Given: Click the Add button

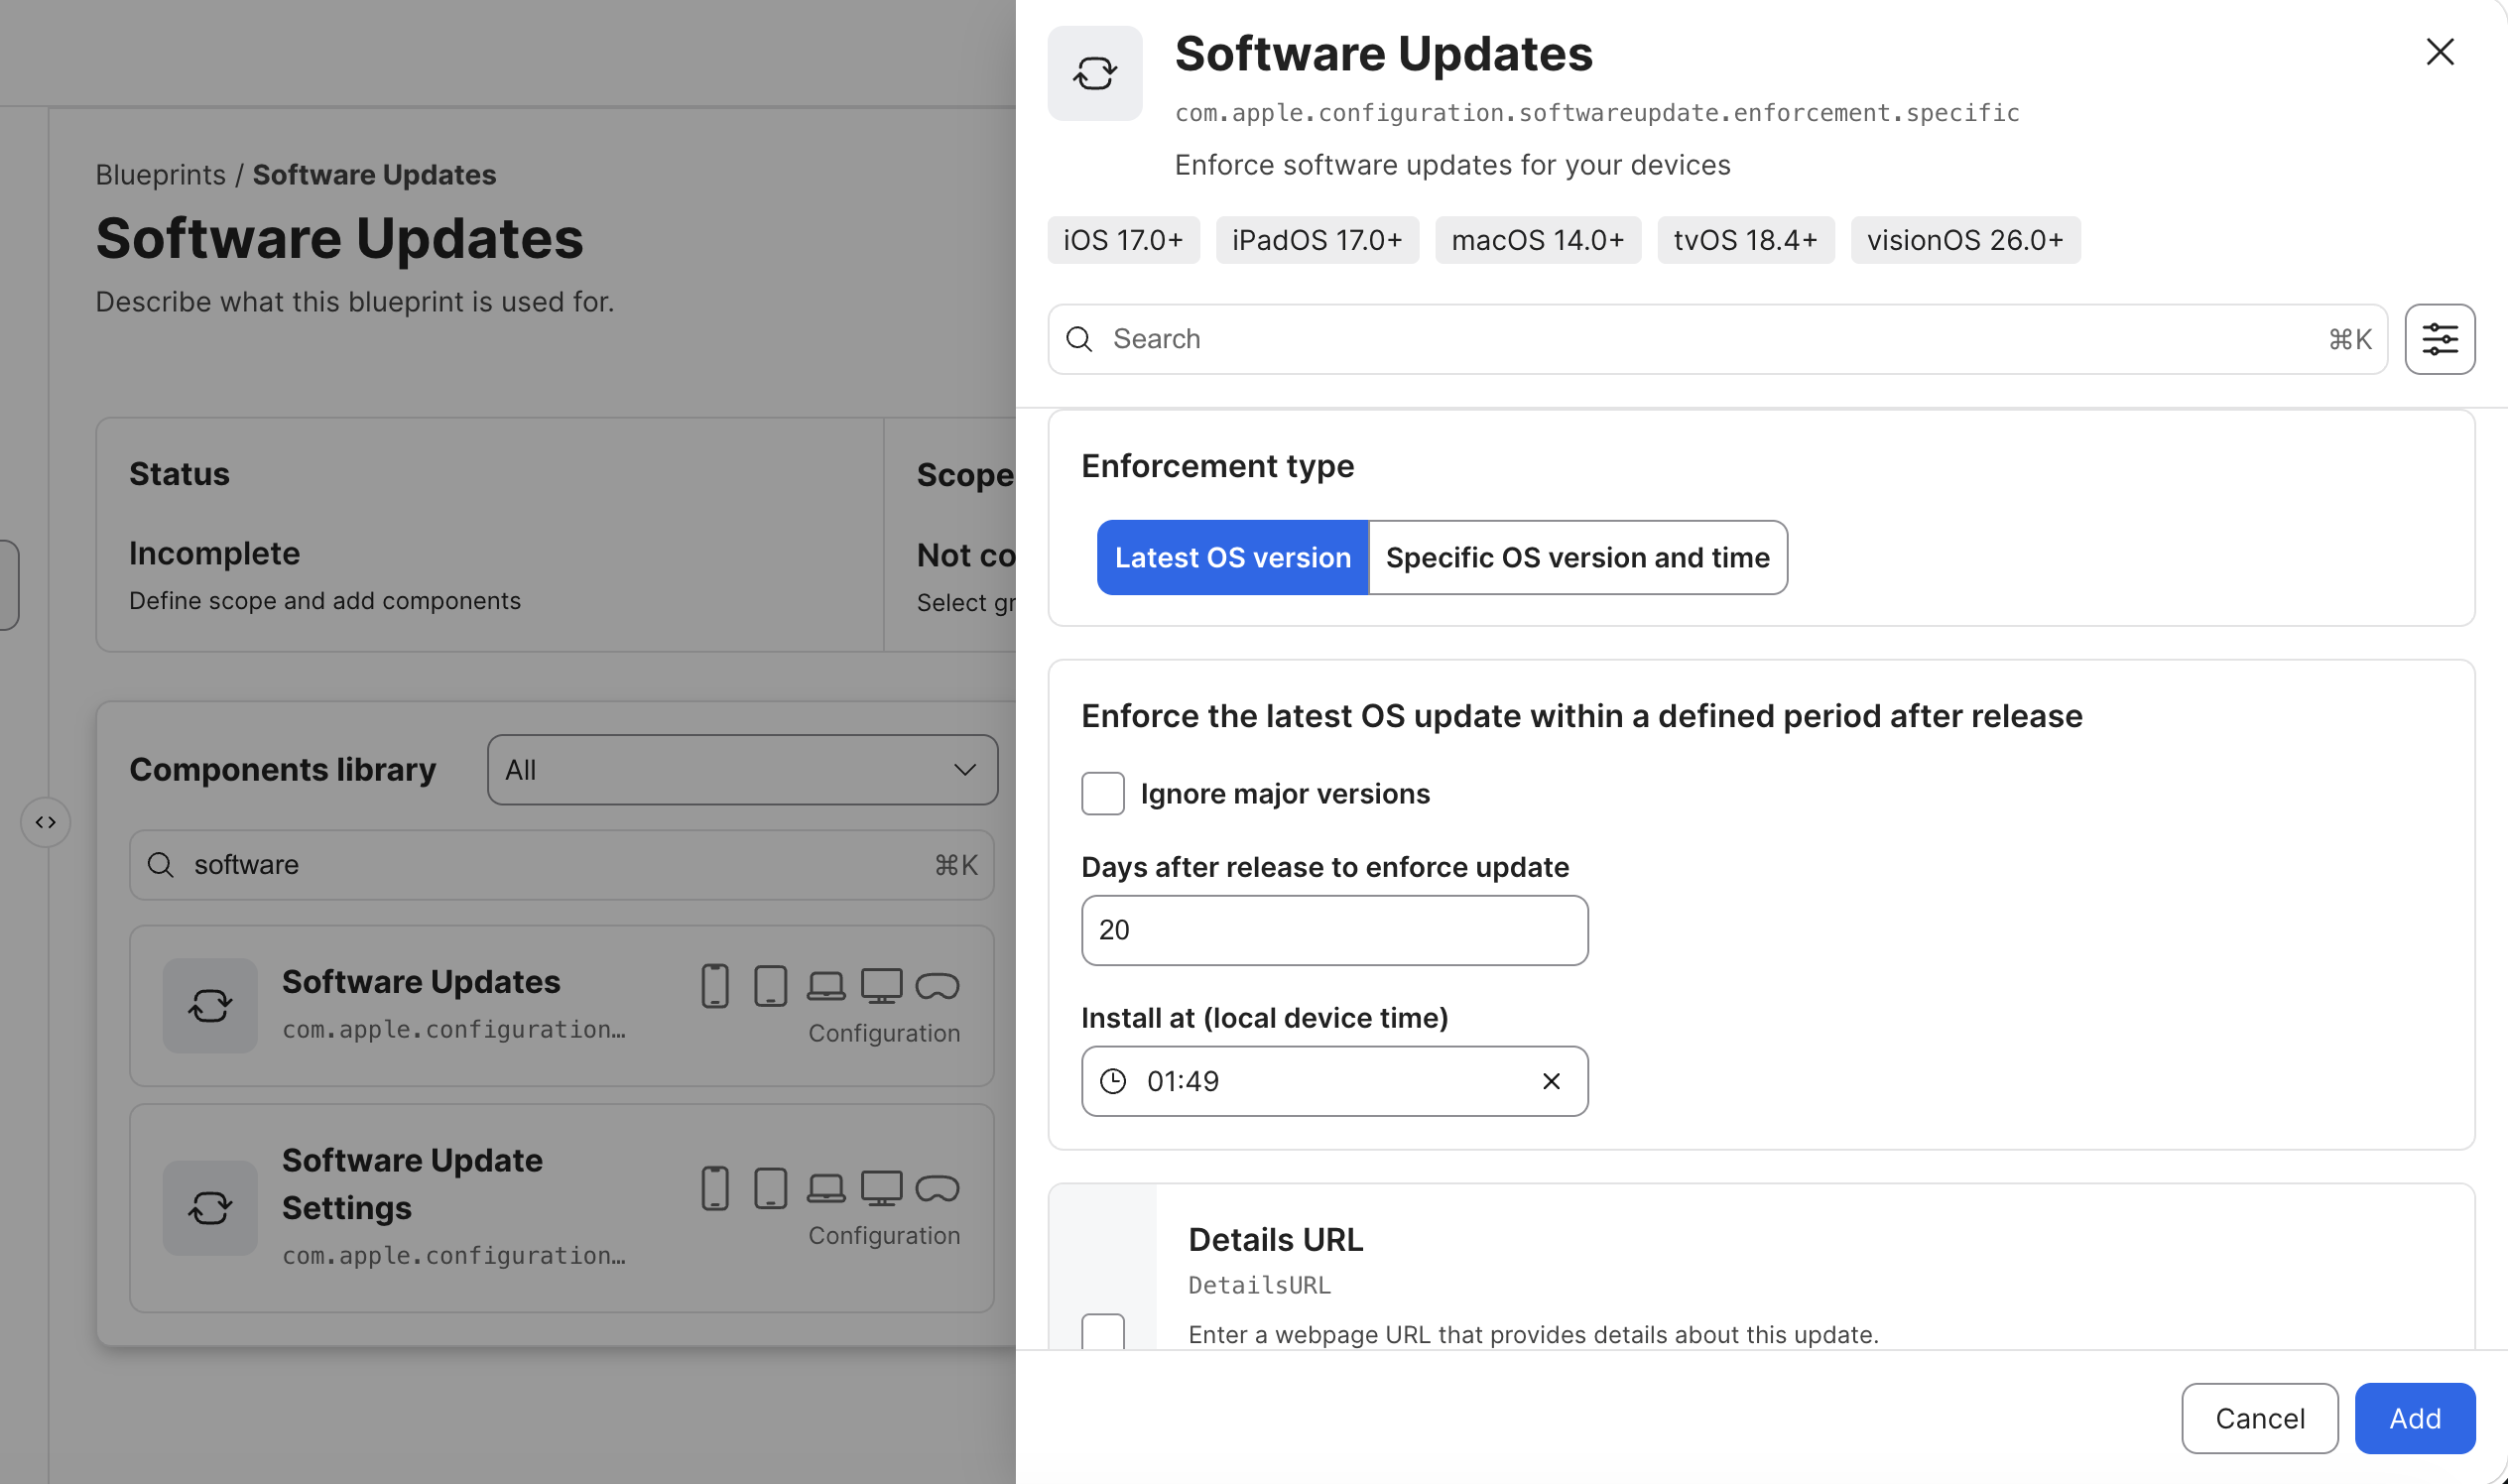Looking at the screenshot, I should [2414, 1418].
